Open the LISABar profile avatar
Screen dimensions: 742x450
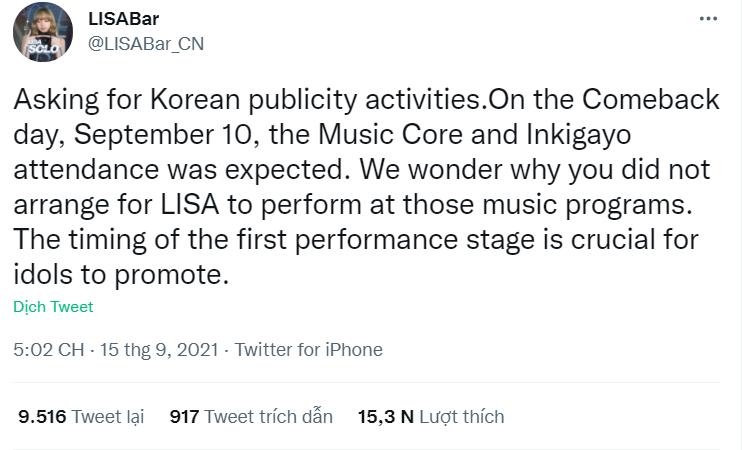[42, 32]
